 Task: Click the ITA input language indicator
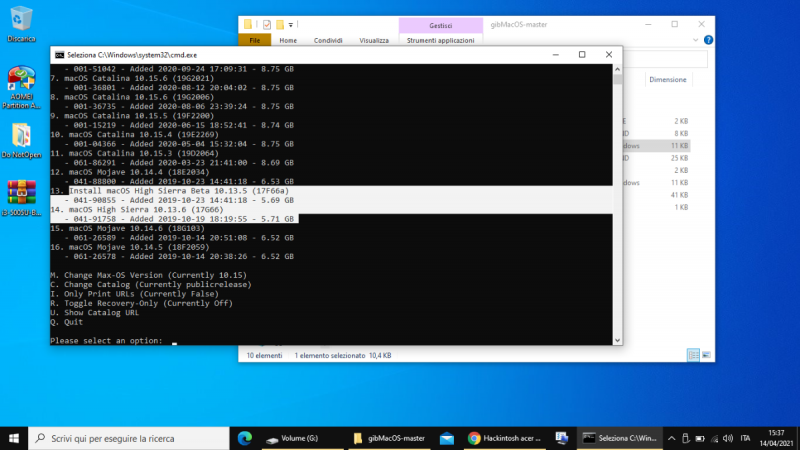(x=745, y=438)
